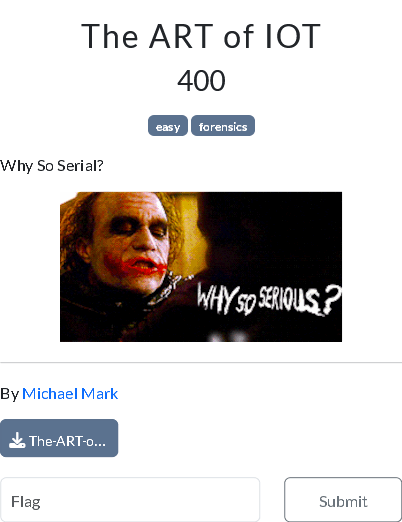Download the The-ART-o... challenge file
Screen dimensions: 402x522
click(59, 438)
